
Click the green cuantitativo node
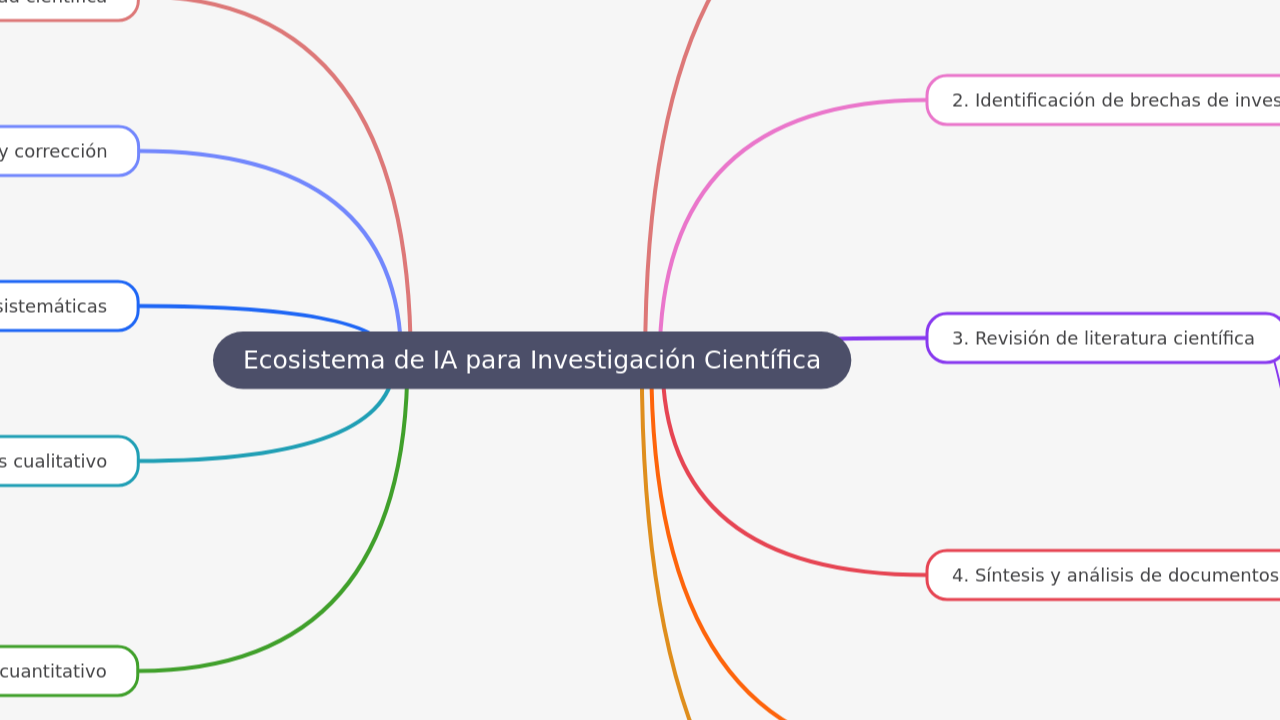point(60,671)
